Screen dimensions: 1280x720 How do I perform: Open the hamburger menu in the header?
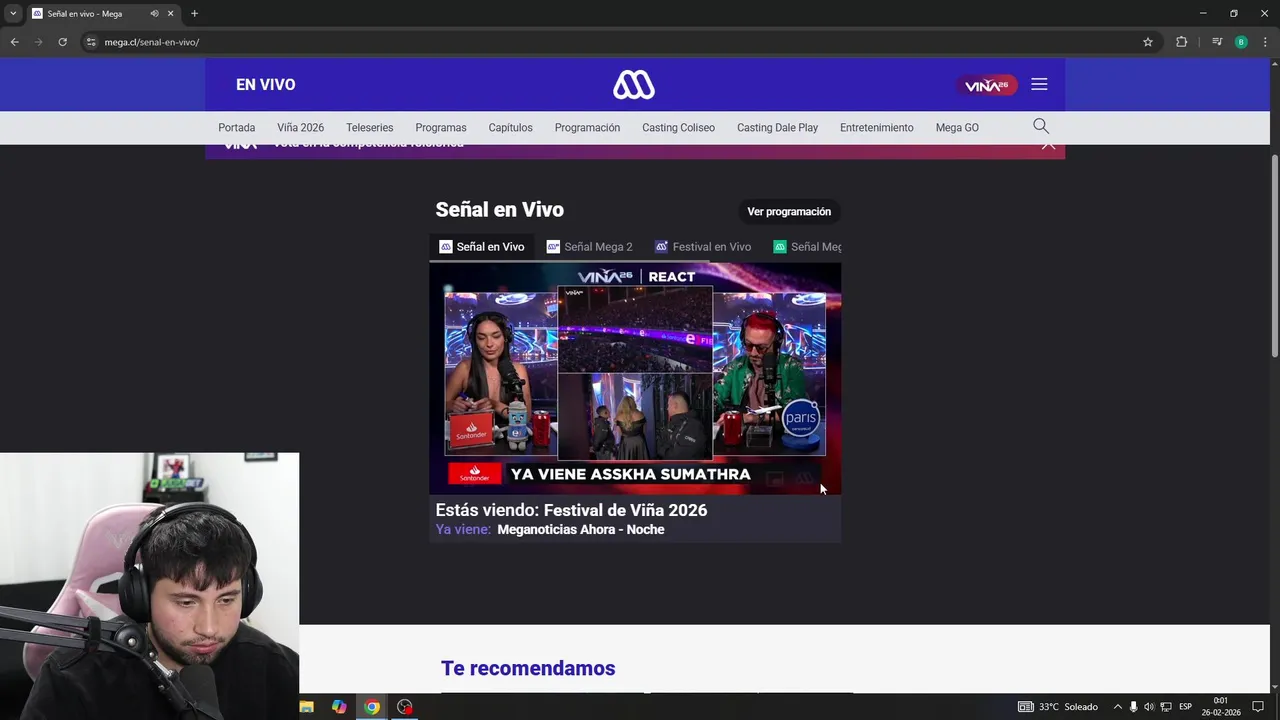tap(1039, 85)
